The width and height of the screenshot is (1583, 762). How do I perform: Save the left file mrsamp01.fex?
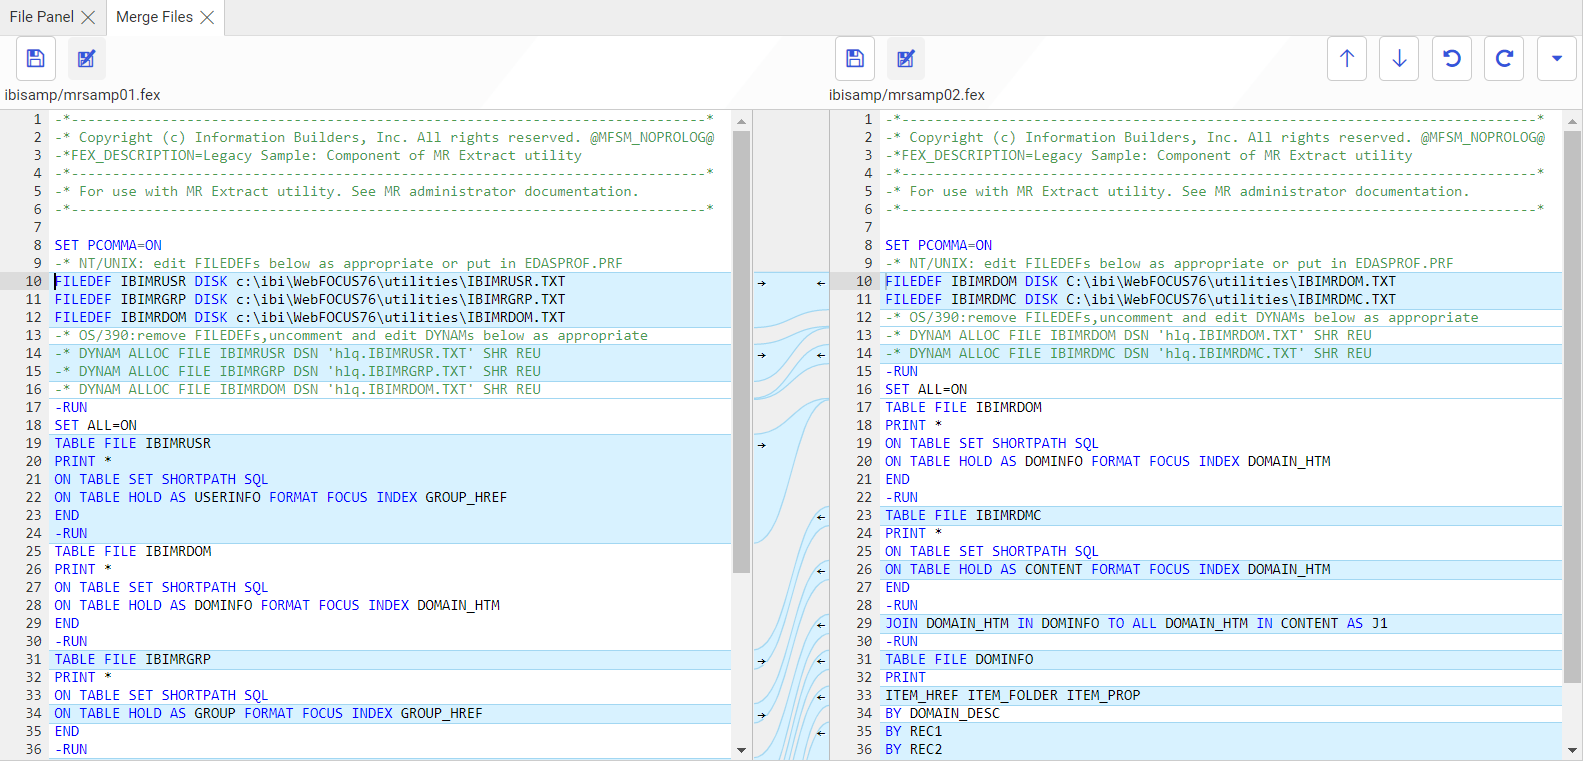pos(35,59)
